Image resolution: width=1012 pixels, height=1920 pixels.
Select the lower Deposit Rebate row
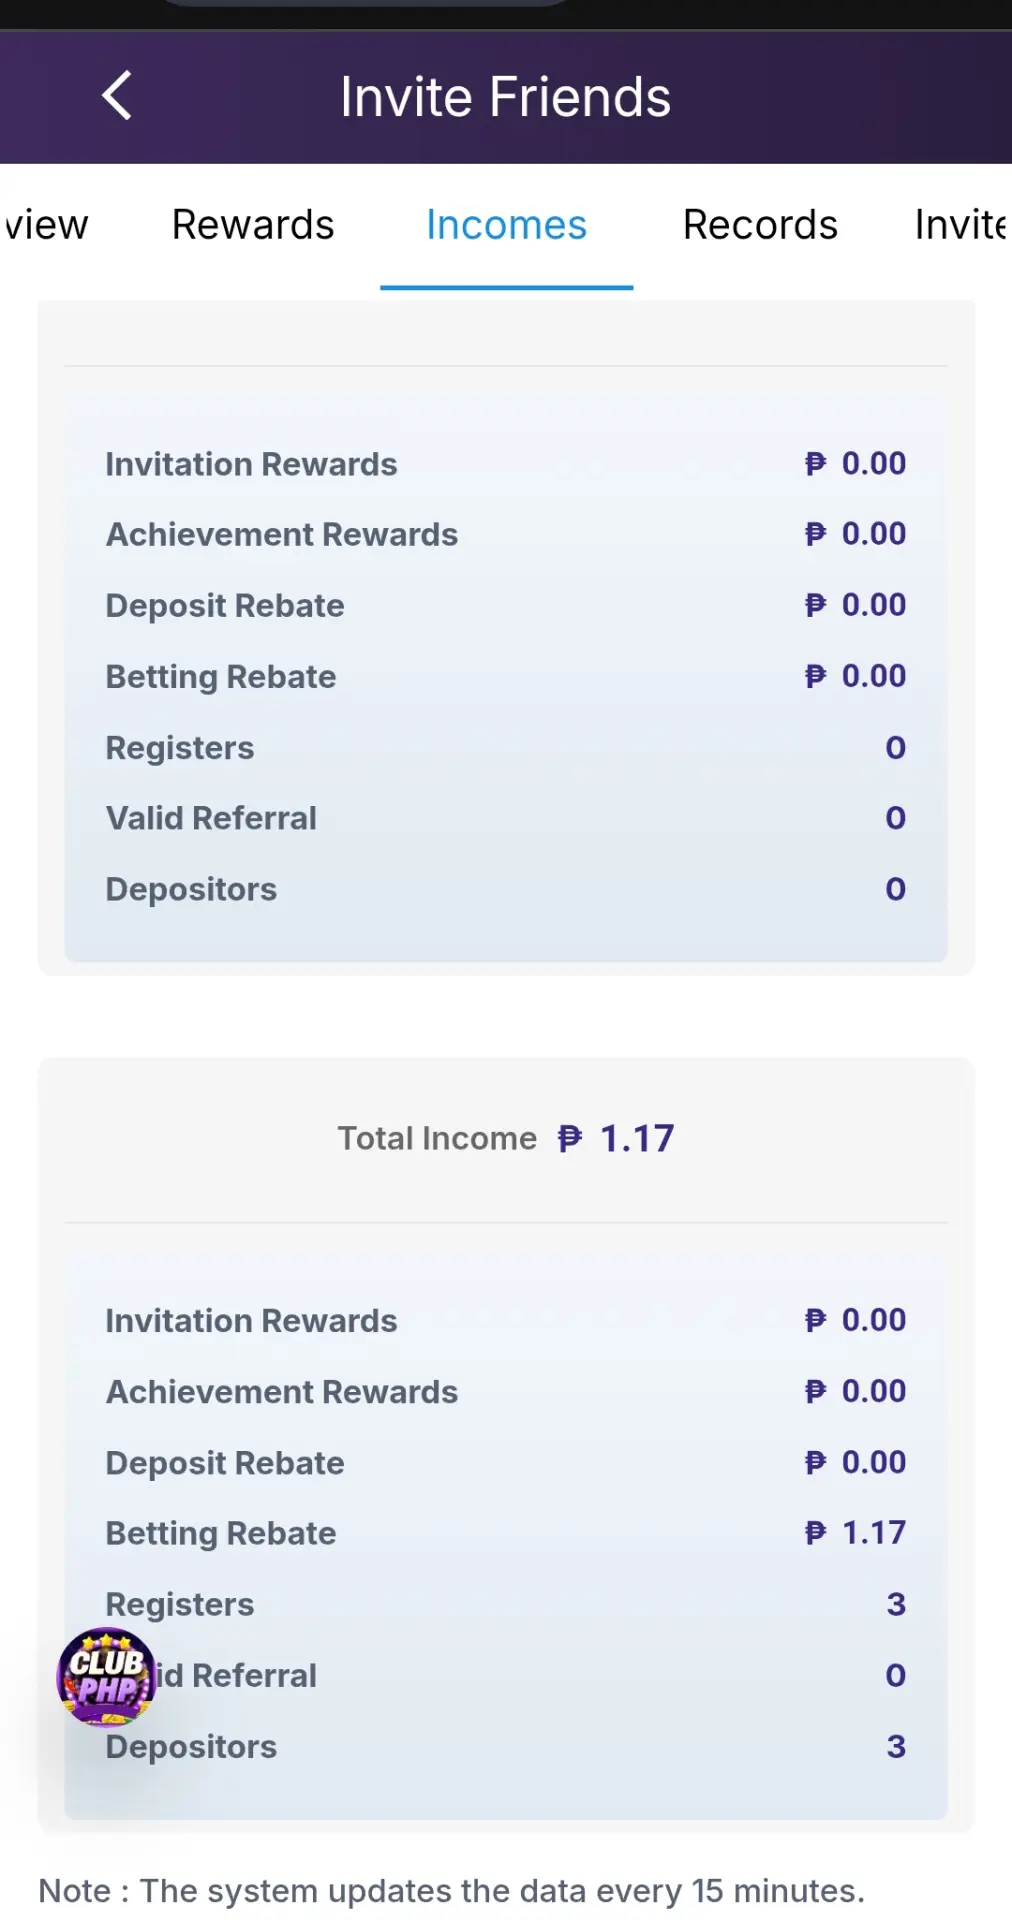click(506, 1462)
